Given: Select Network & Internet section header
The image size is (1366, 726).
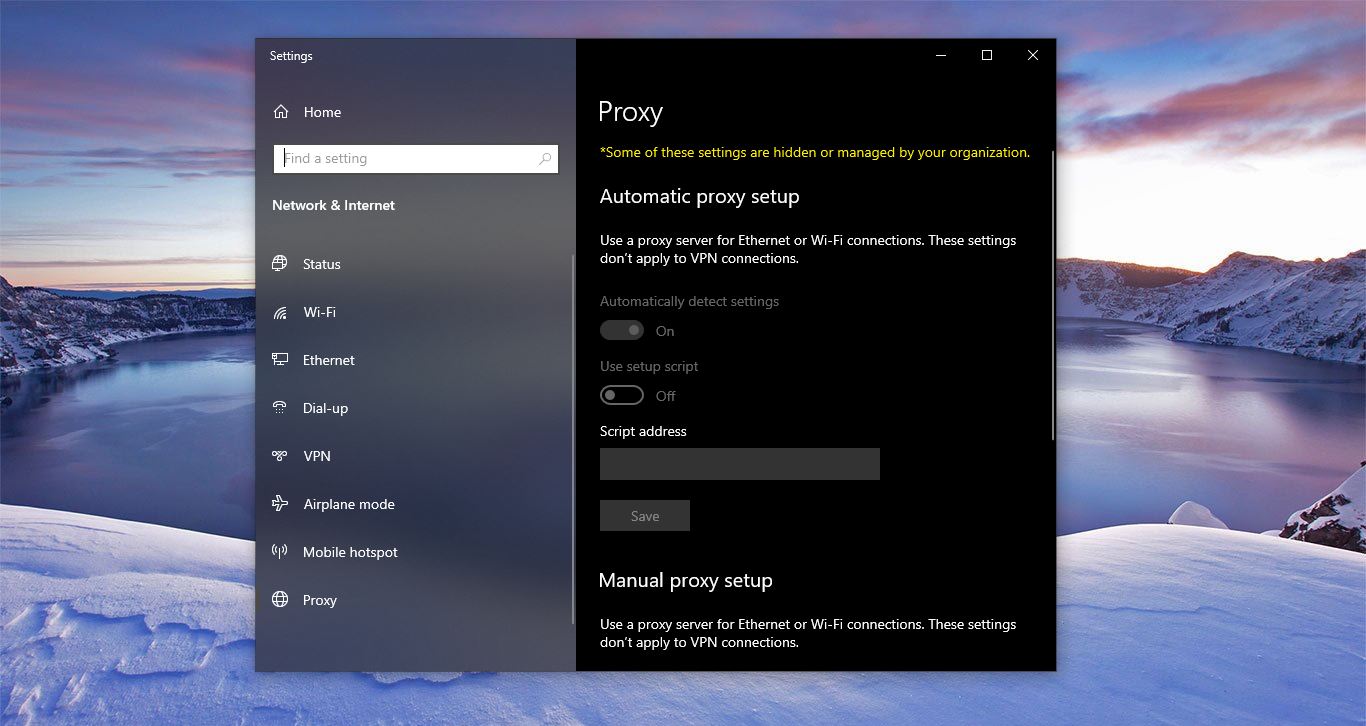Looking at the screenshot, I should [x=333, y=204].
